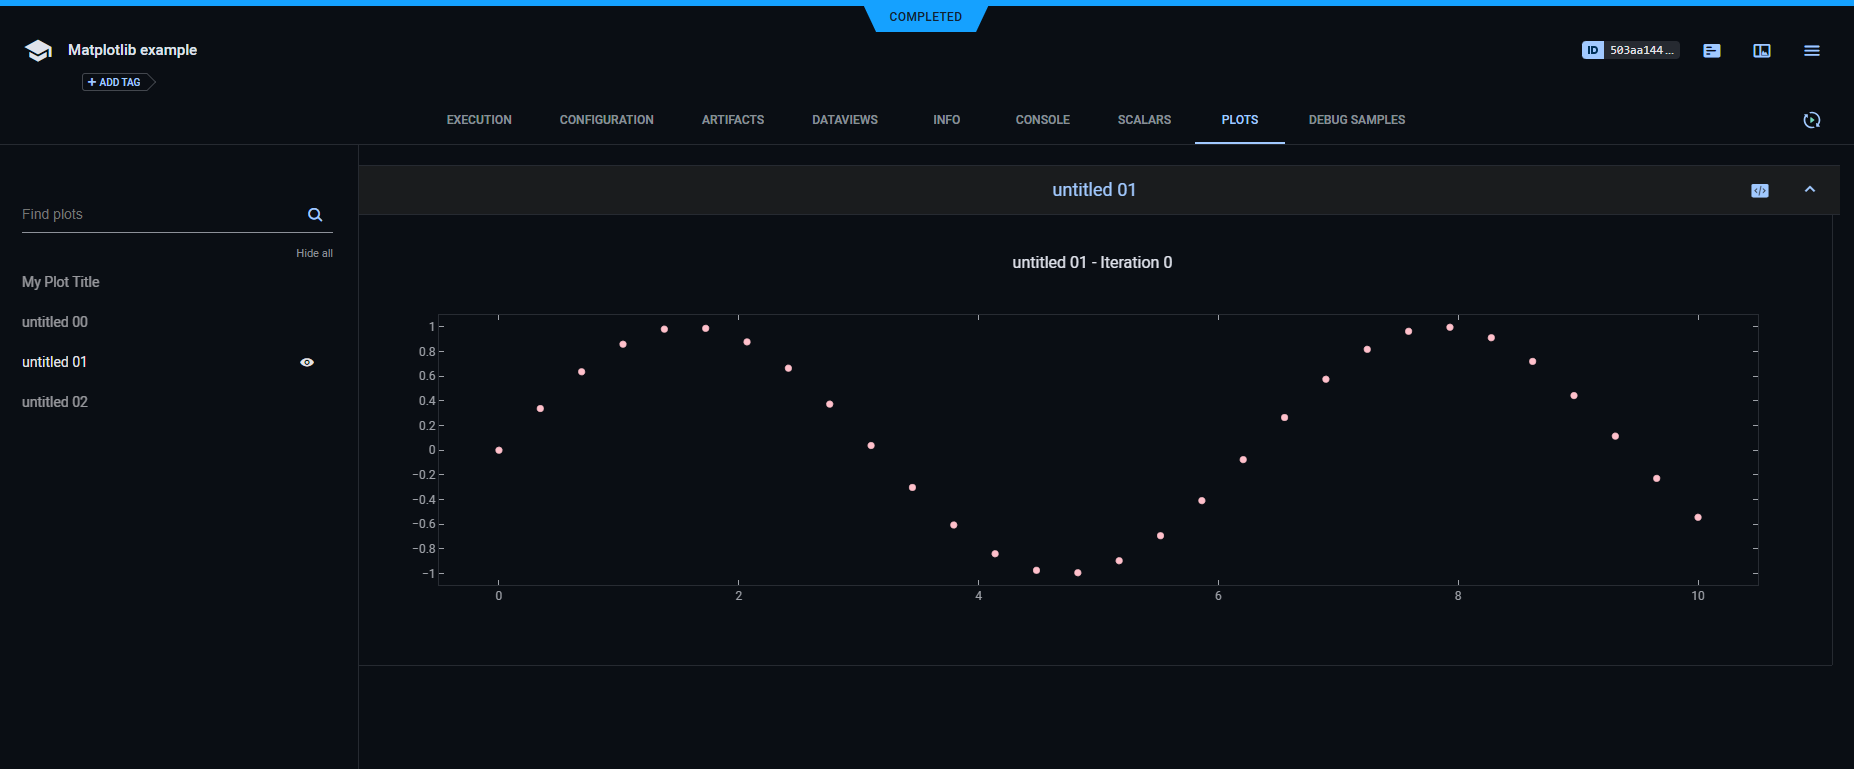Click the auto-refresh icon
This screenshot has height=769, width=1854.
pos(1811,120)
